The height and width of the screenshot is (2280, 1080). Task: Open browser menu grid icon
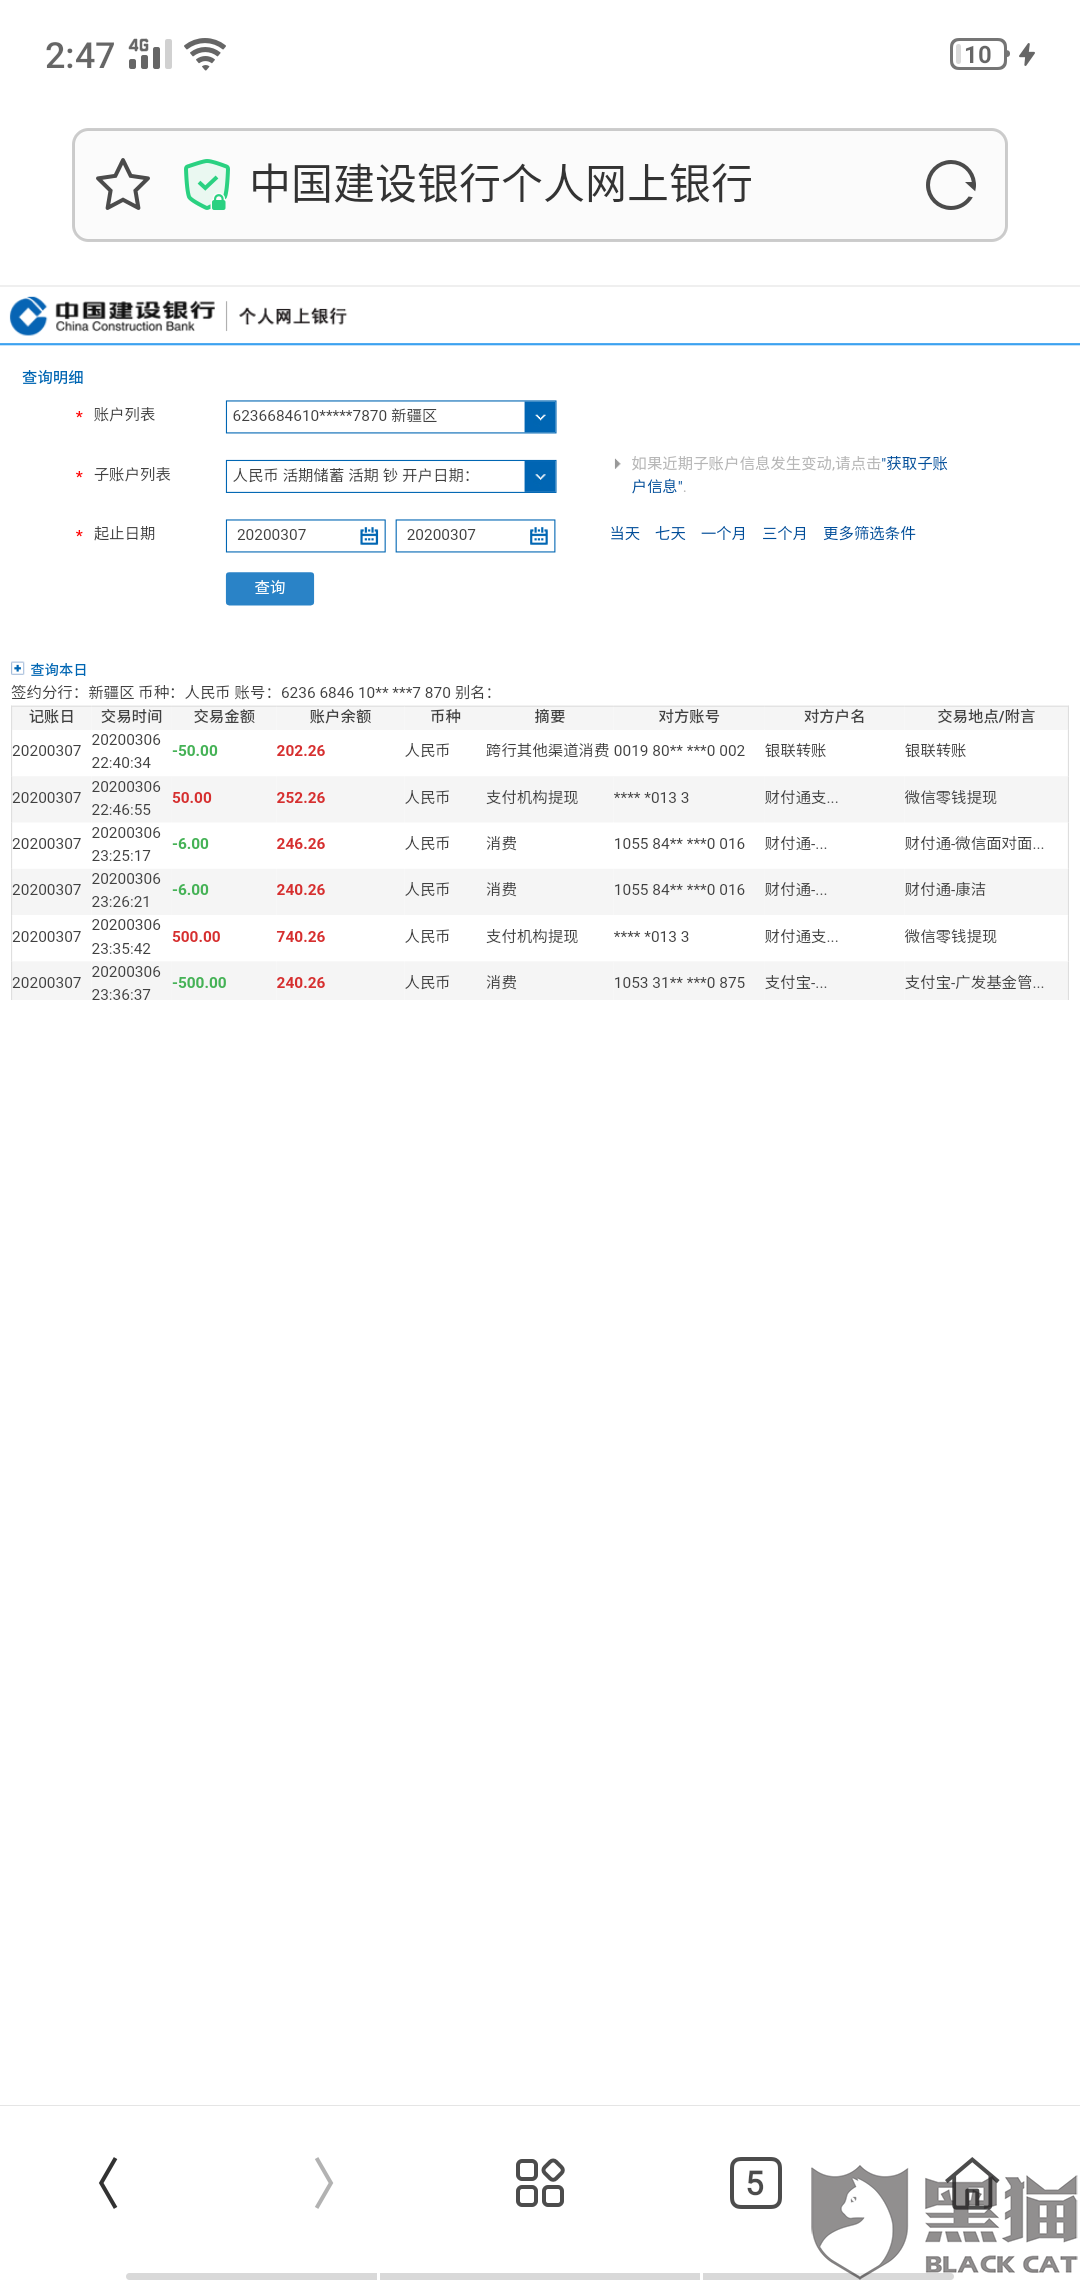click(540, 2182)
